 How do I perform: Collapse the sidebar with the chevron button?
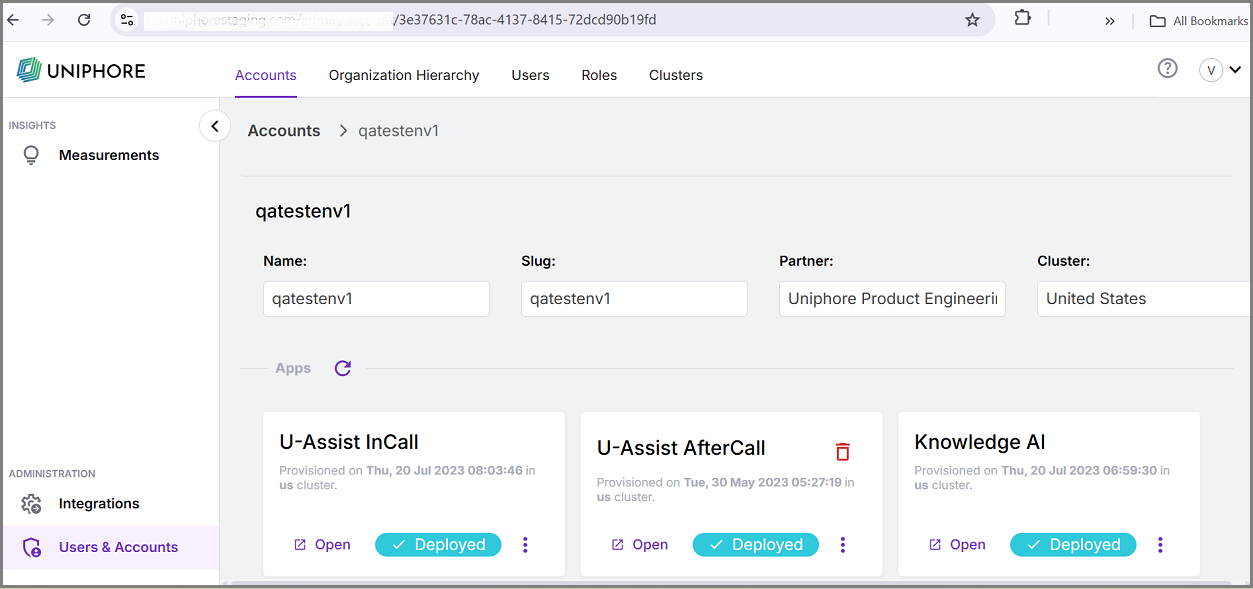pos(215,126)
